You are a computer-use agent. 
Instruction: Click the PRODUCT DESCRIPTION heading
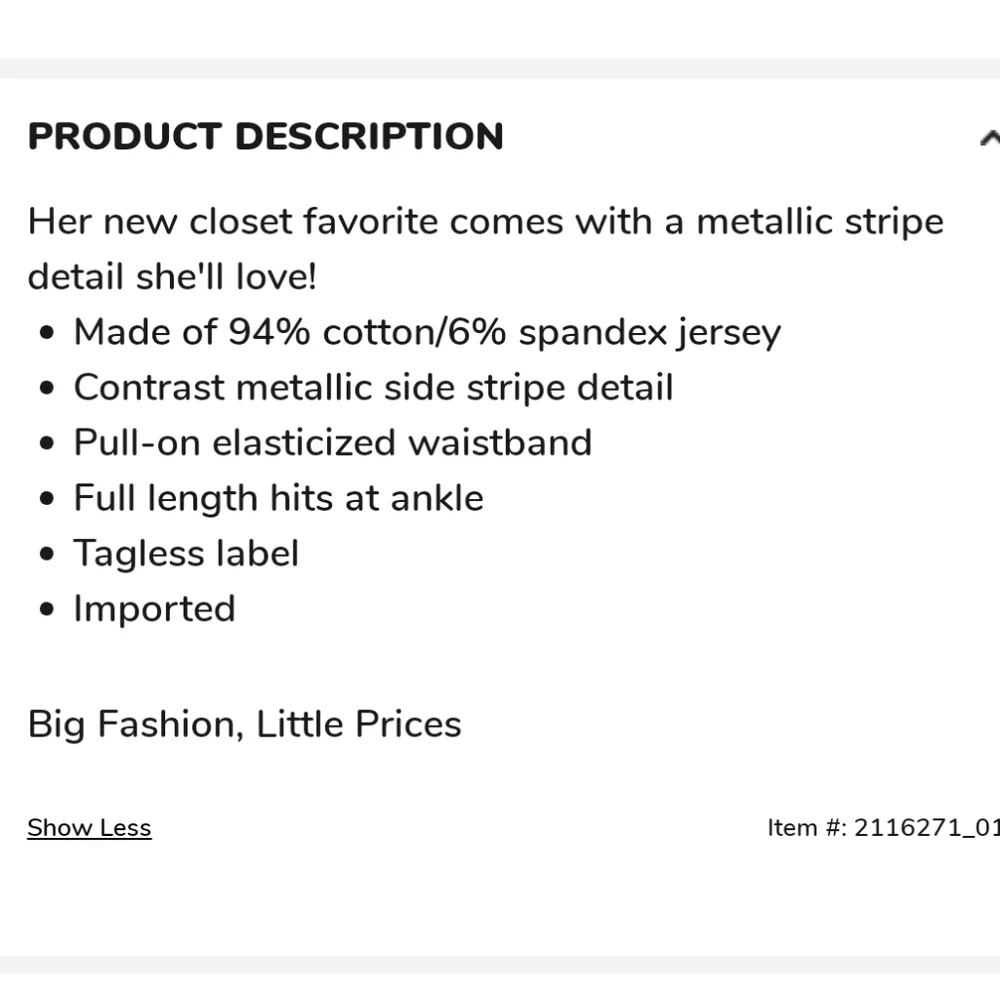click(265, 136)
